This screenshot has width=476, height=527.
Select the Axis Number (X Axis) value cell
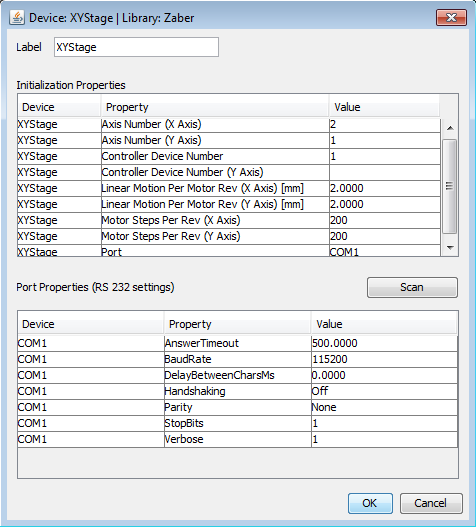click(x=385, y=124)
